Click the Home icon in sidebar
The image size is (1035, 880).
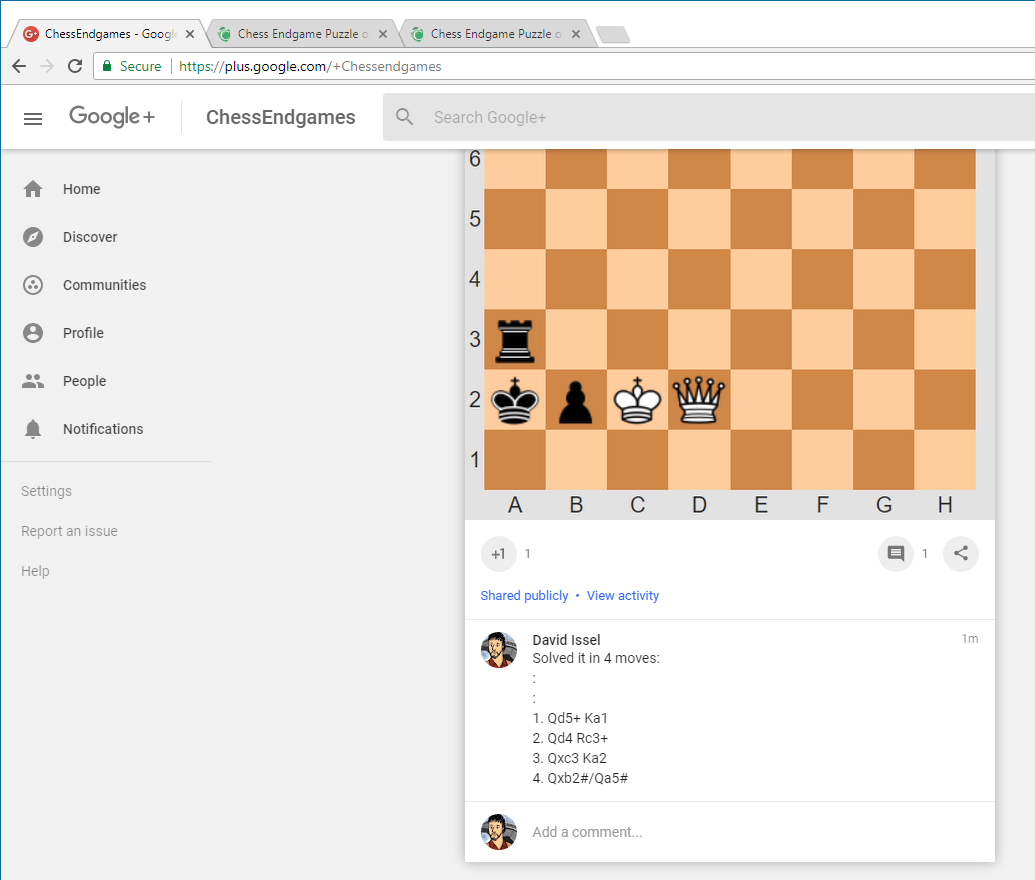pos(33,189)
